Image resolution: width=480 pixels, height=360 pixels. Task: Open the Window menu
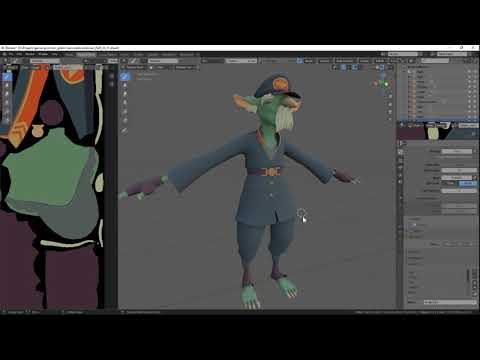tap(43, 54)
